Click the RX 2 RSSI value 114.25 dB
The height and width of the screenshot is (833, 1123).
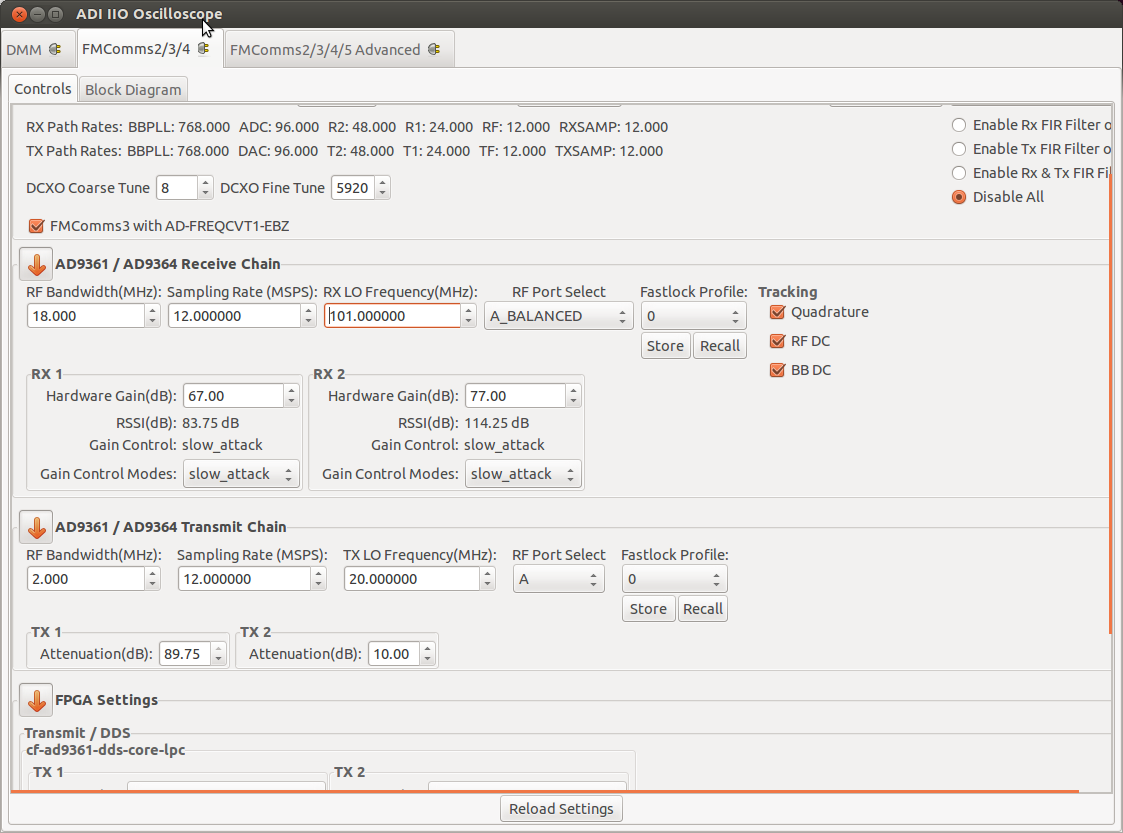[x=496, y=423]
